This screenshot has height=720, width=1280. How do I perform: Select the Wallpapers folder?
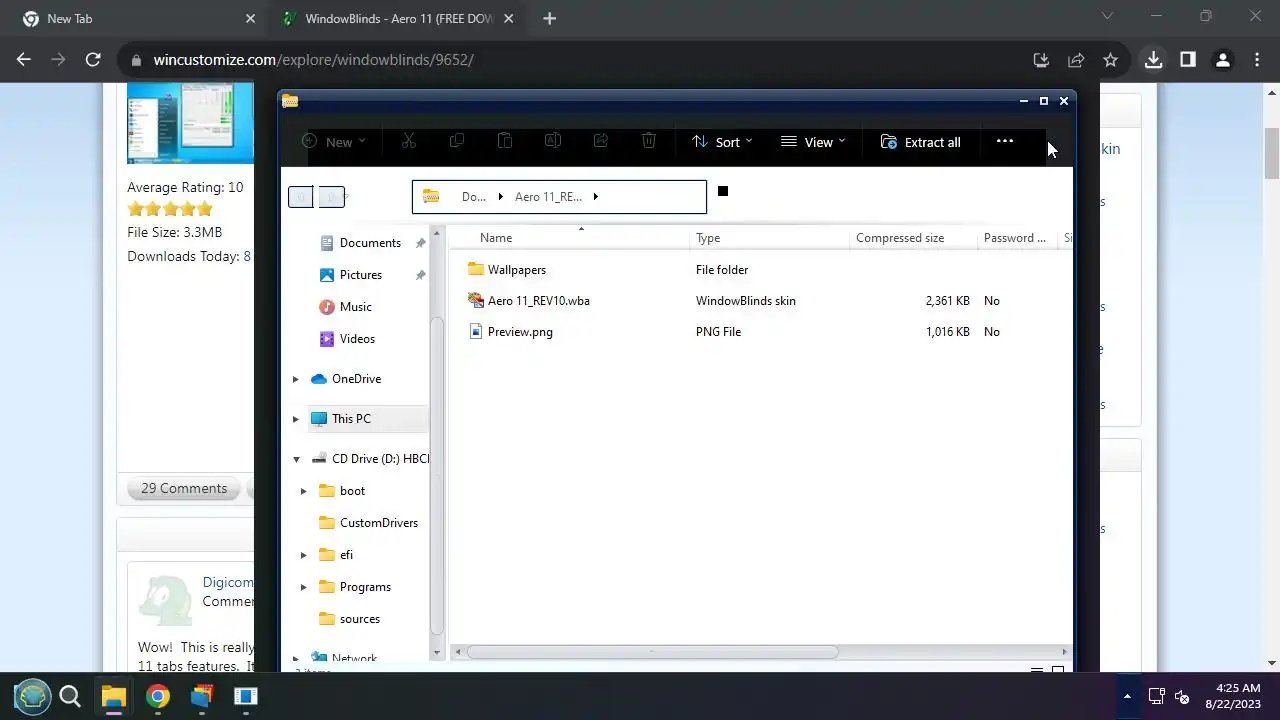tap(516, 270)
